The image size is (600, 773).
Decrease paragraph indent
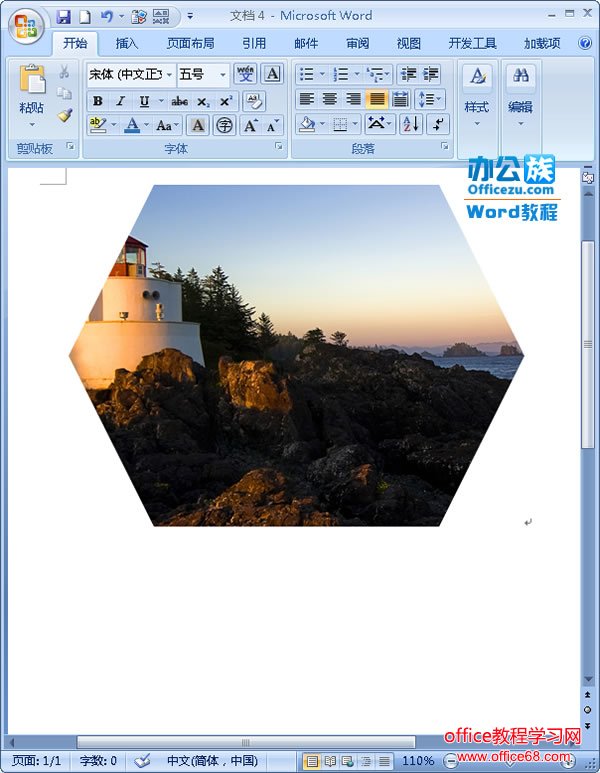click(x=408, y=74)
